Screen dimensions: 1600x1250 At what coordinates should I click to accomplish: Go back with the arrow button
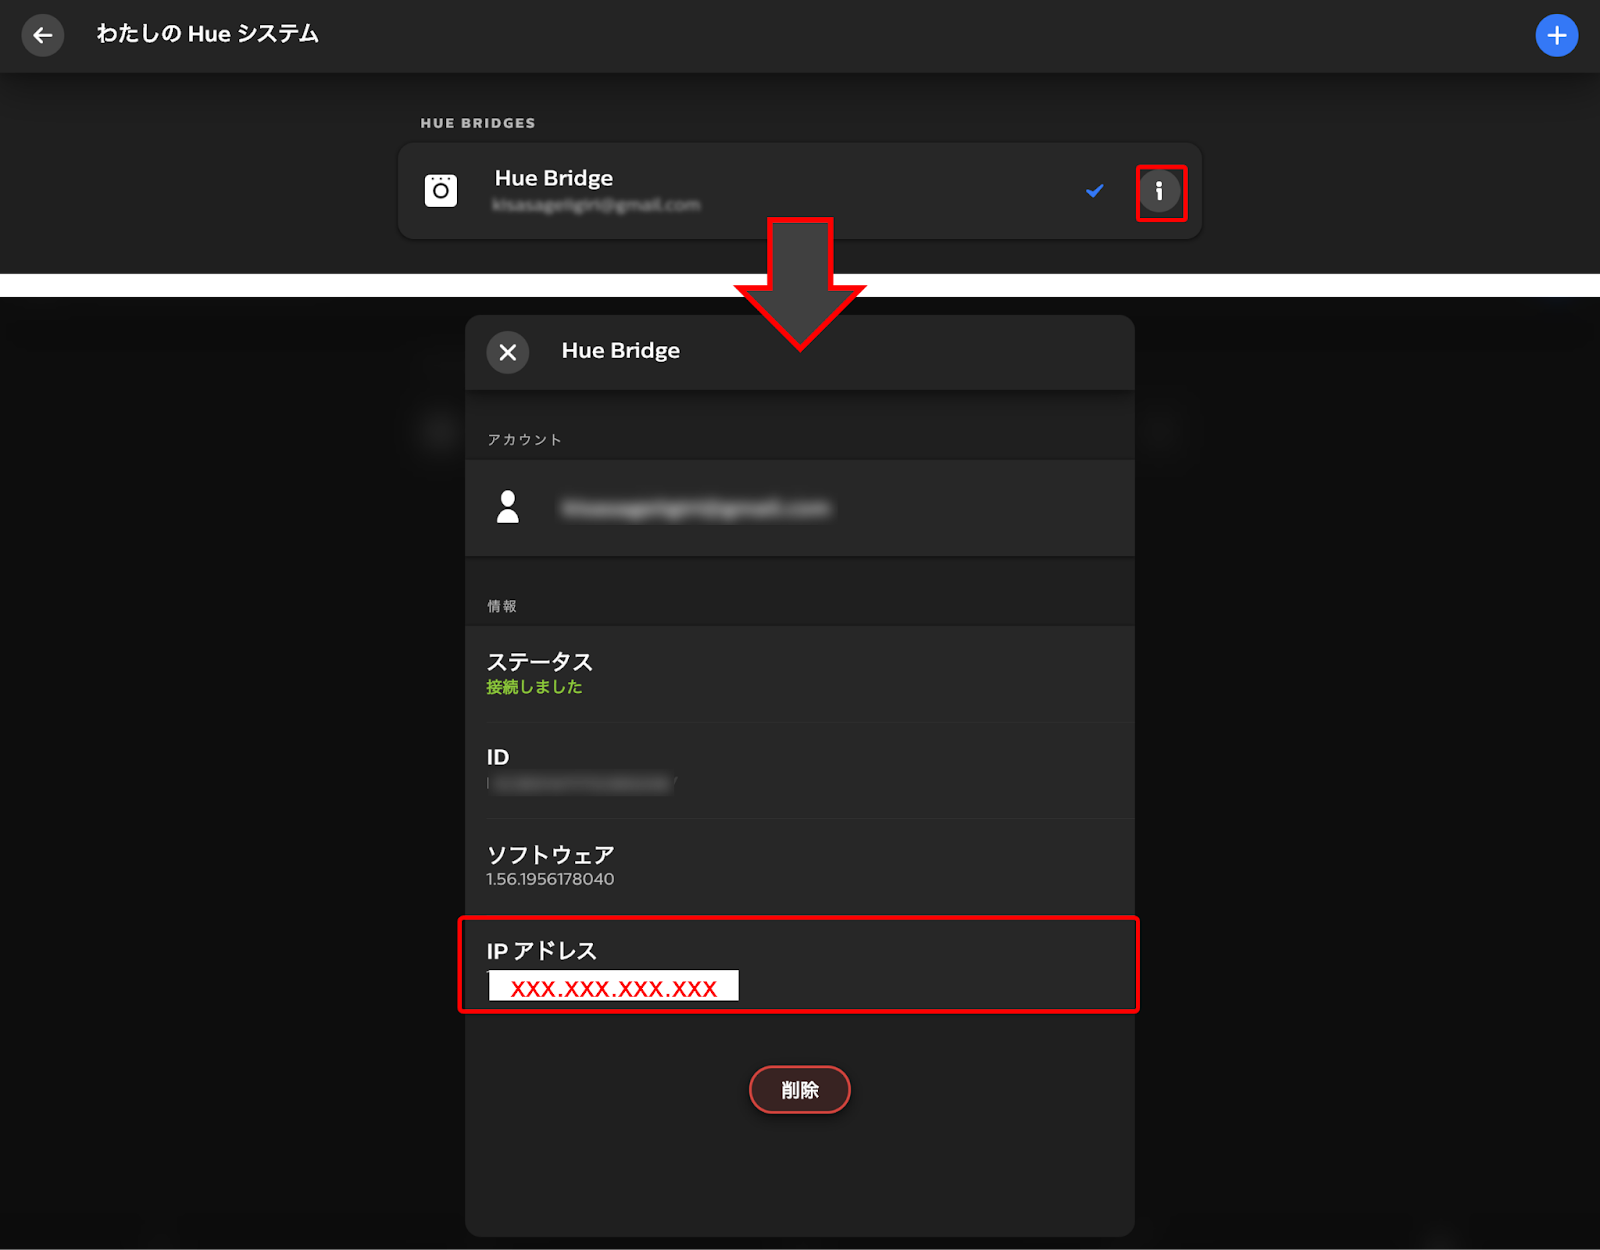click(x=43, y=36)
